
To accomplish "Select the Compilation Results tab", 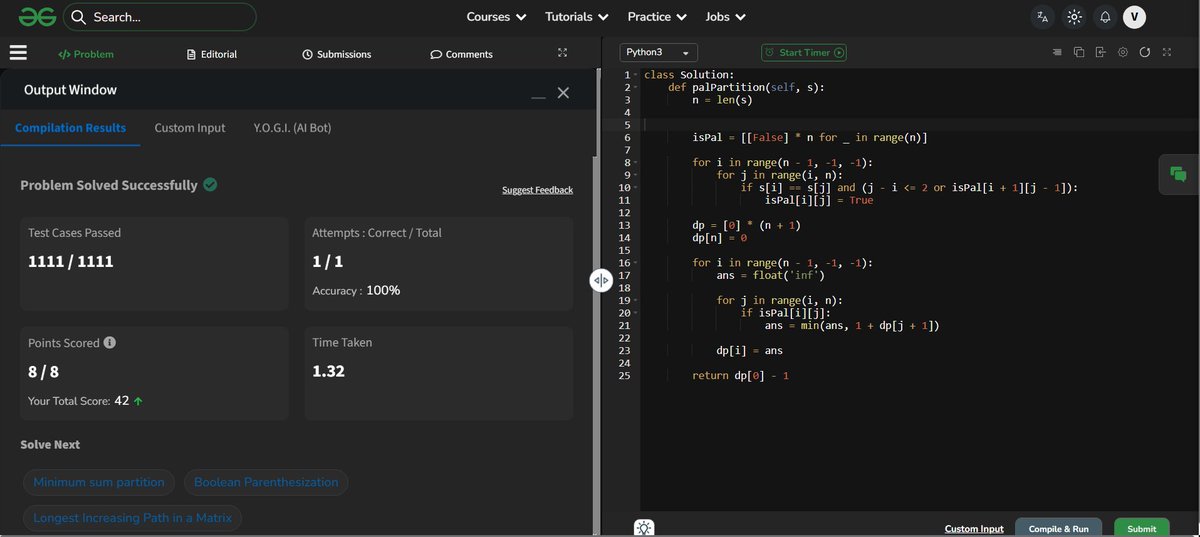I will point(70,128).
